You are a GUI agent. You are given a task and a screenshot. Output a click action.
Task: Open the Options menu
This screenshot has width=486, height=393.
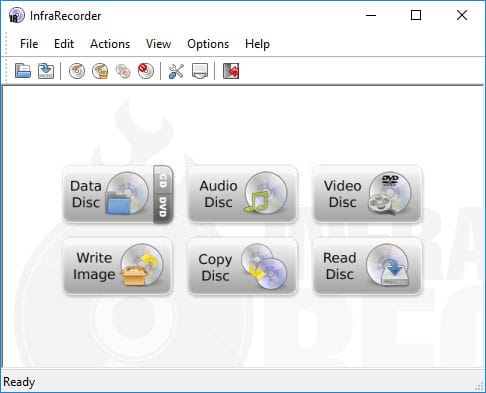click(x=208, y=44)
